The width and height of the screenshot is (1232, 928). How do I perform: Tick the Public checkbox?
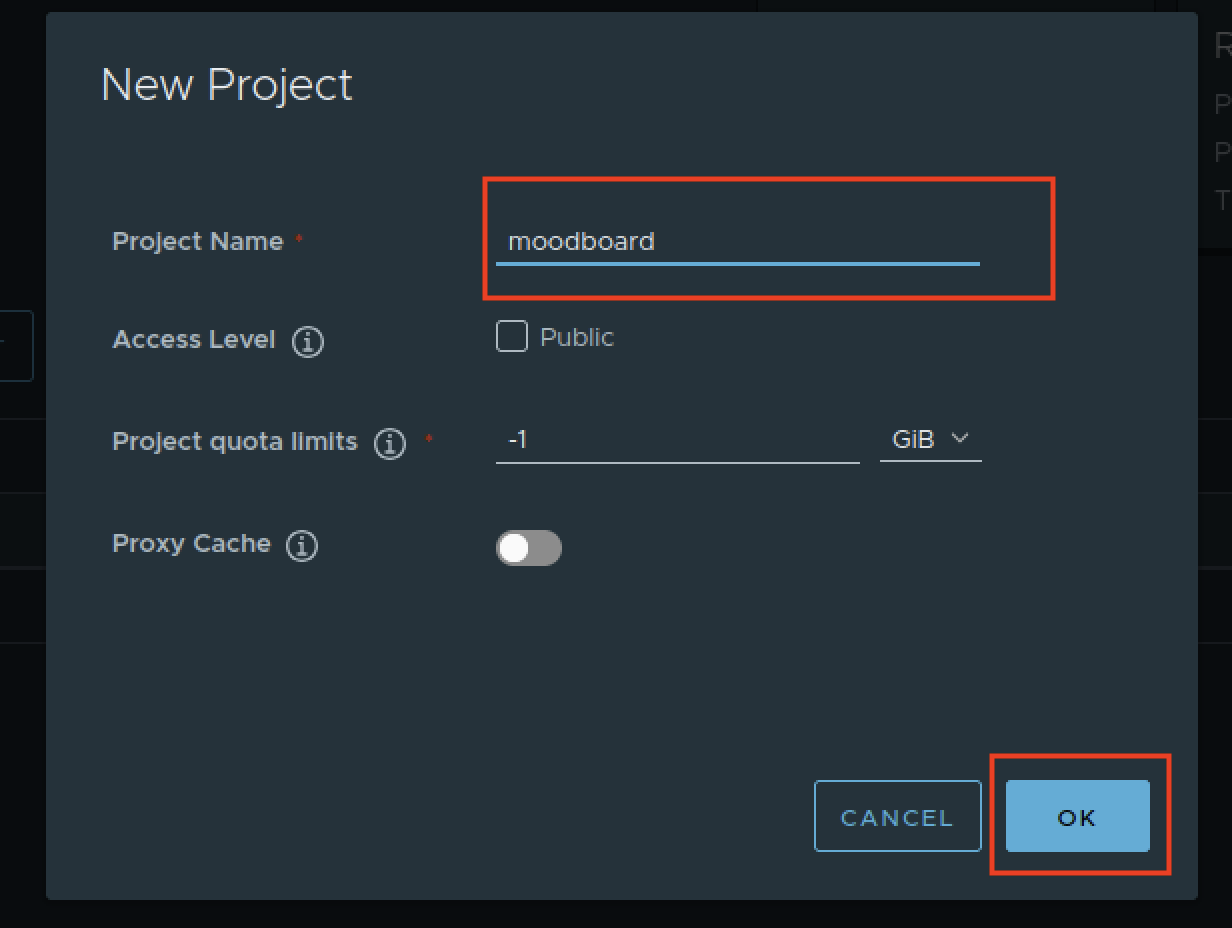[x=512, y=338]
